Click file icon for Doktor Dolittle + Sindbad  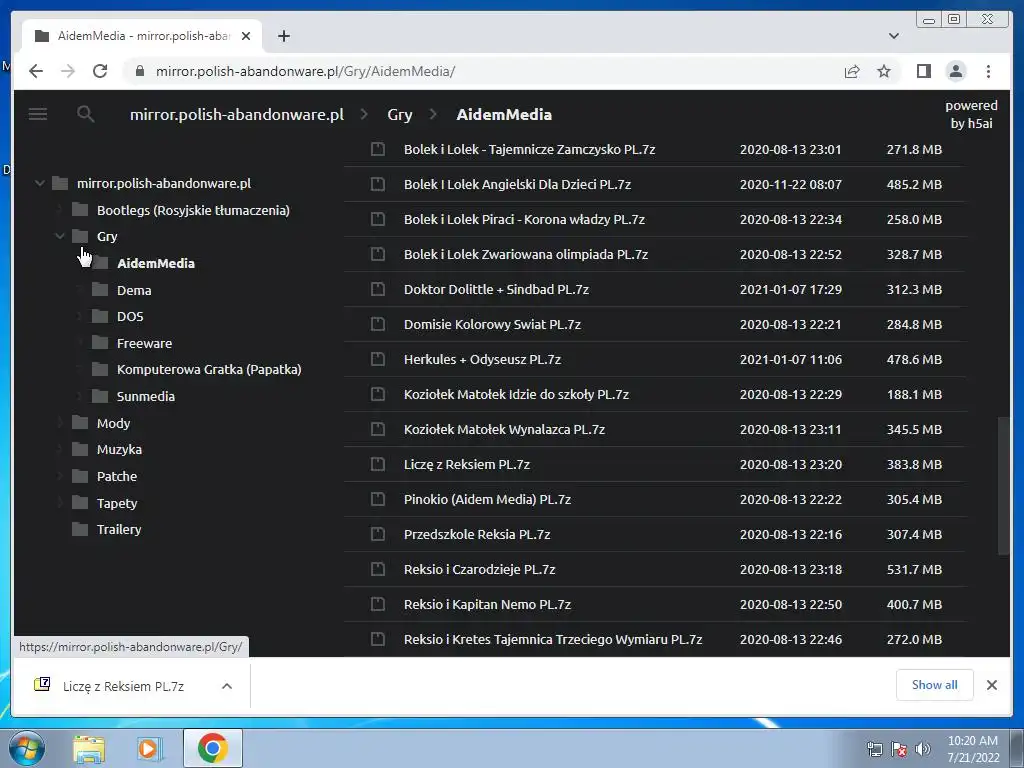click(377, 289)
